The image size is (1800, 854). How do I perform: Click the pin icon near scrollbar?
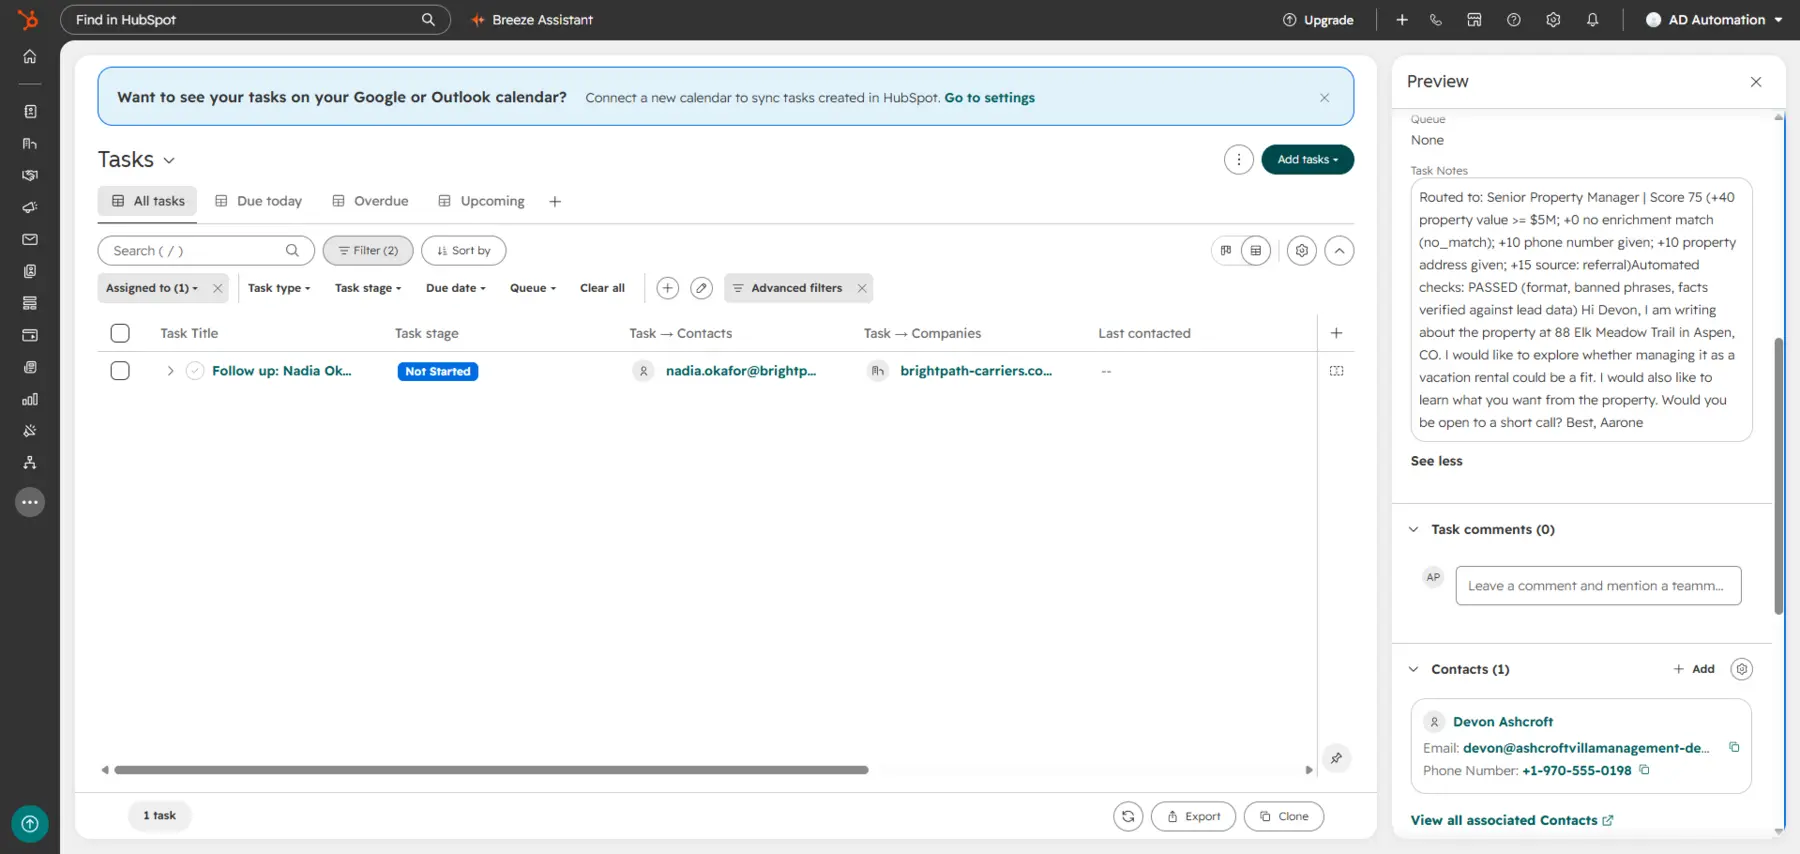point(1336,758)
